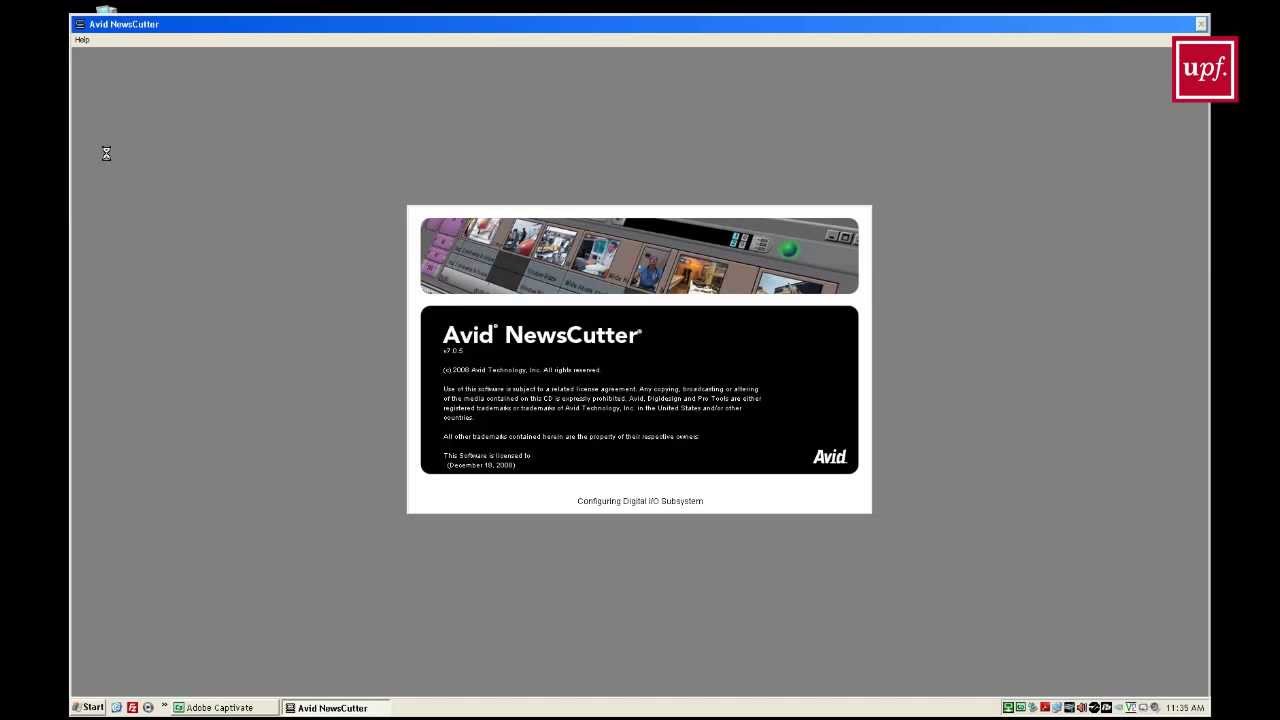Viewport: 1280px width, 720px height.
Task: Click the system clock showing 11:35 AM
Action: coord(1185,707)
